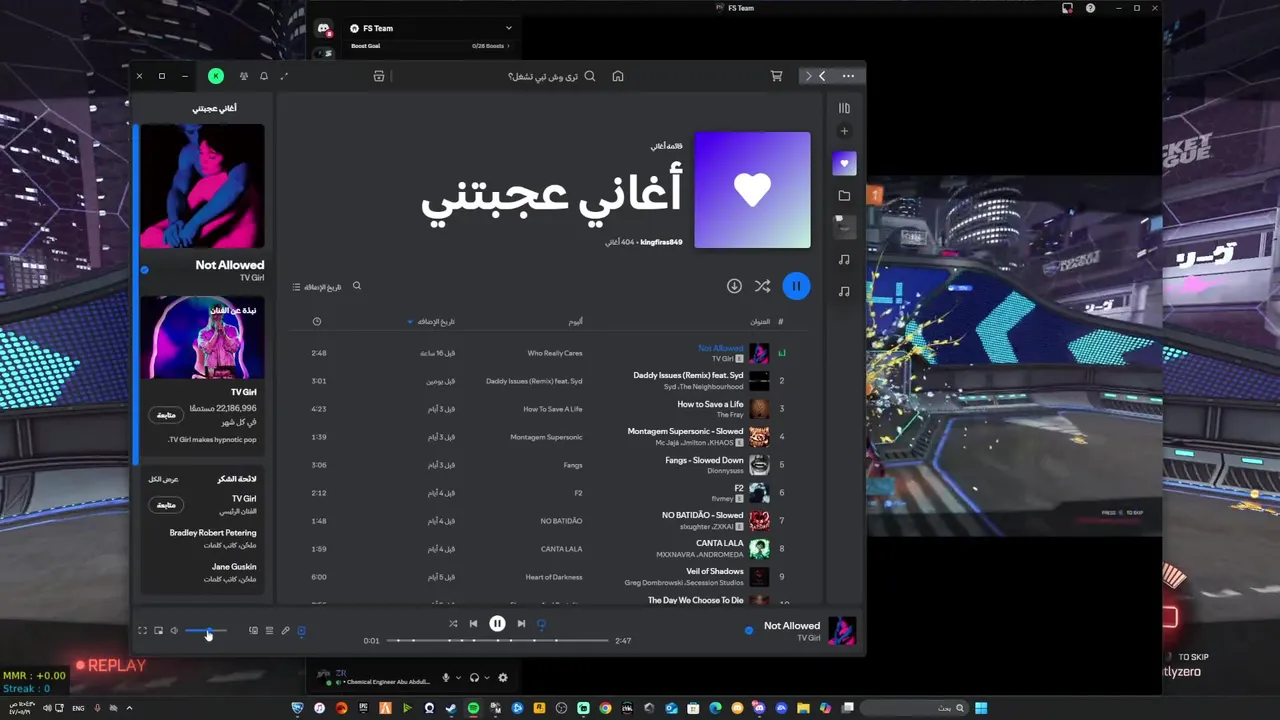This screenshot has height=720, width=1280.
Task: Open the NO BATIDÃO album link
Action: click(x=561, y=521)
